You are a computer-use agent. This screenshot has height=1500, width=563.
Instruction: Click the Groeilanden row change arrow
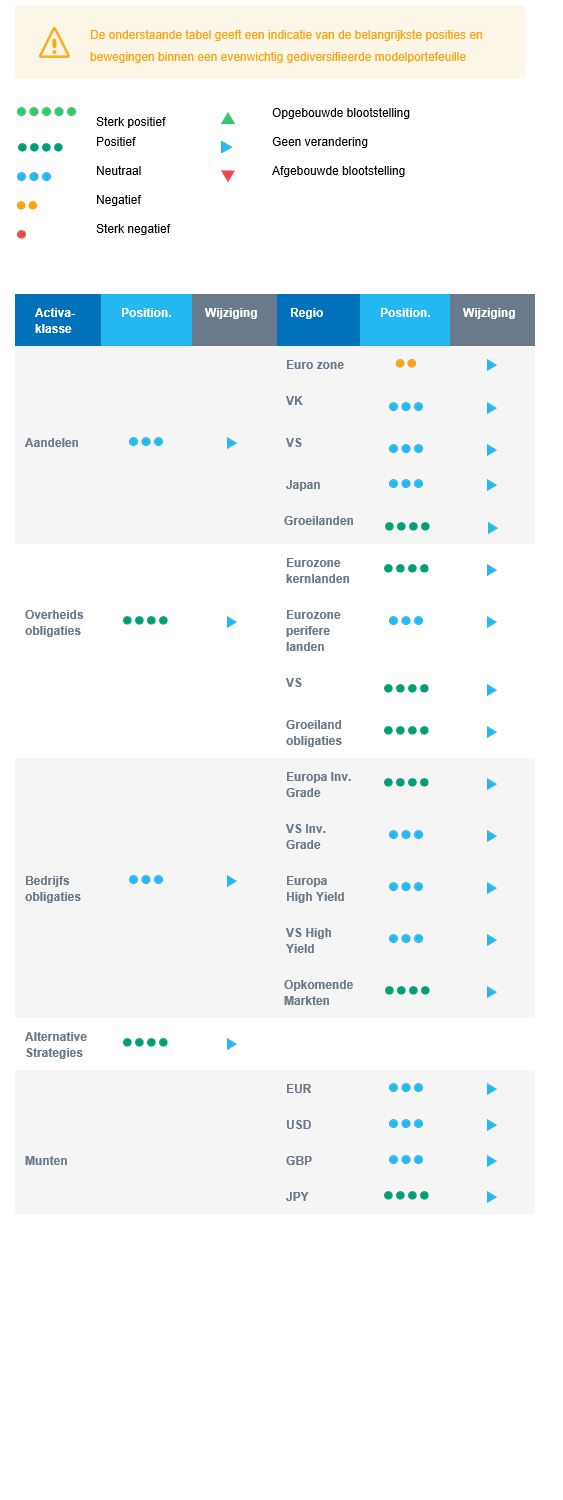click(x=492, y=528)
